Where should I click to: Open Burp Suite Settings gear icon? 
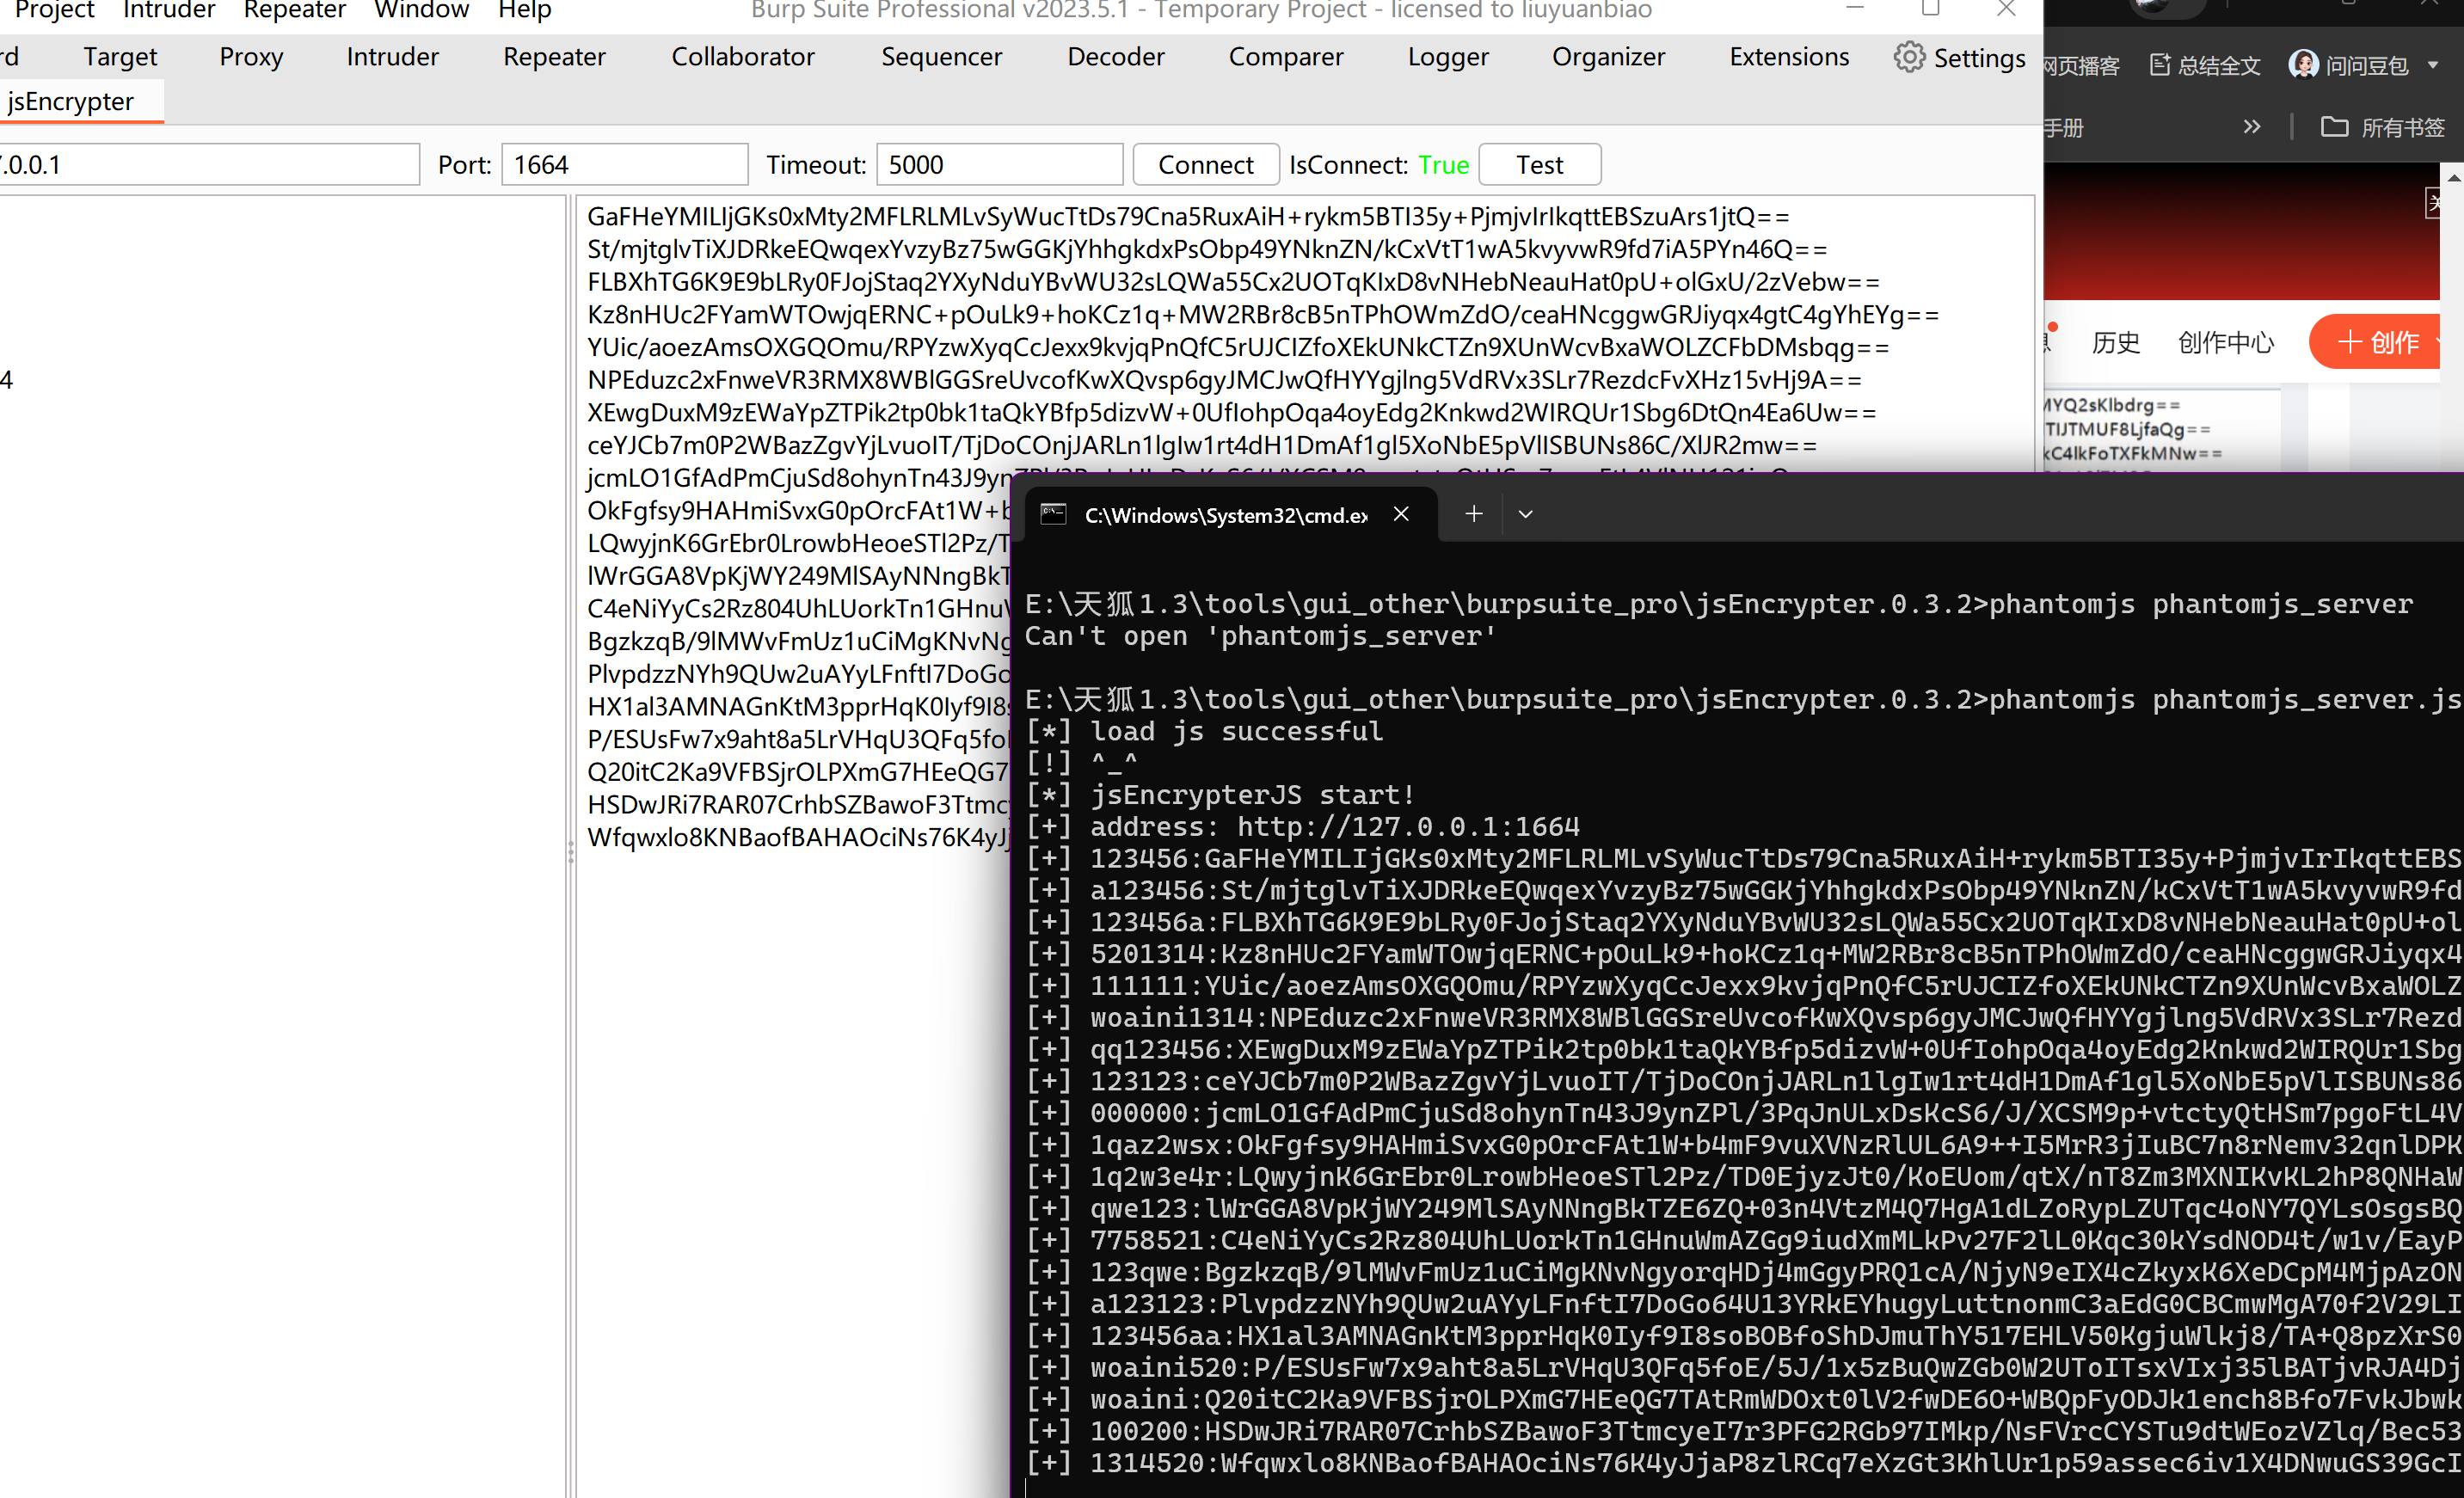tap(1908, 57)
